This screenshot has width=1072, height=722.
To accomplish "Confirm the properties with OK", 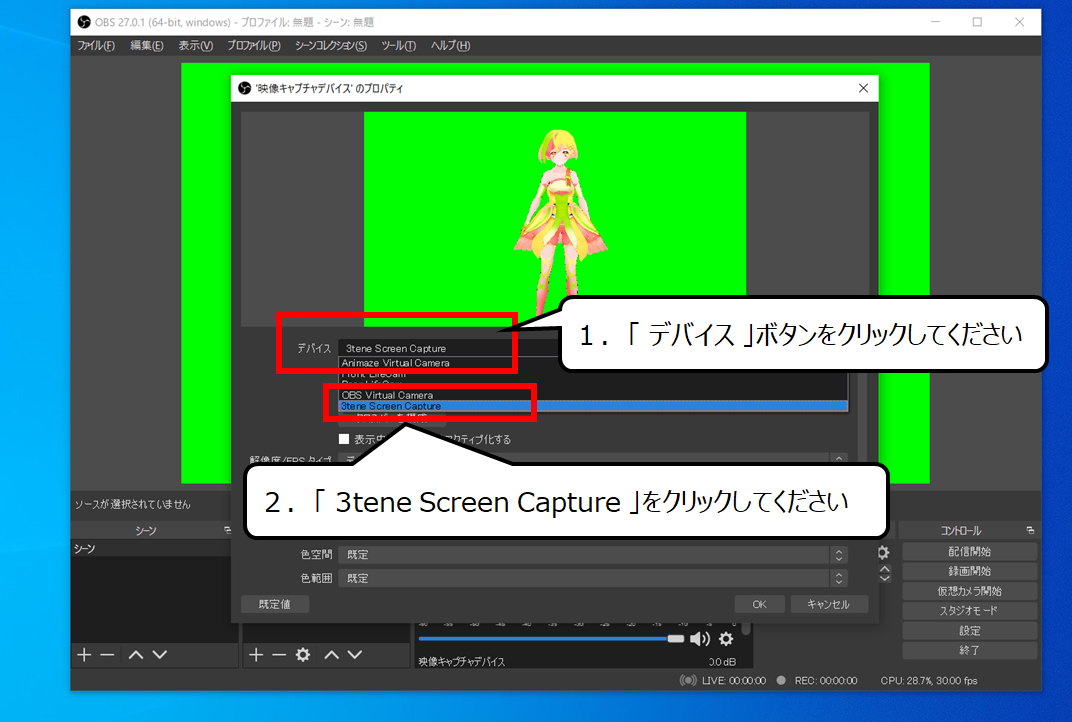I will coord(760,604).
